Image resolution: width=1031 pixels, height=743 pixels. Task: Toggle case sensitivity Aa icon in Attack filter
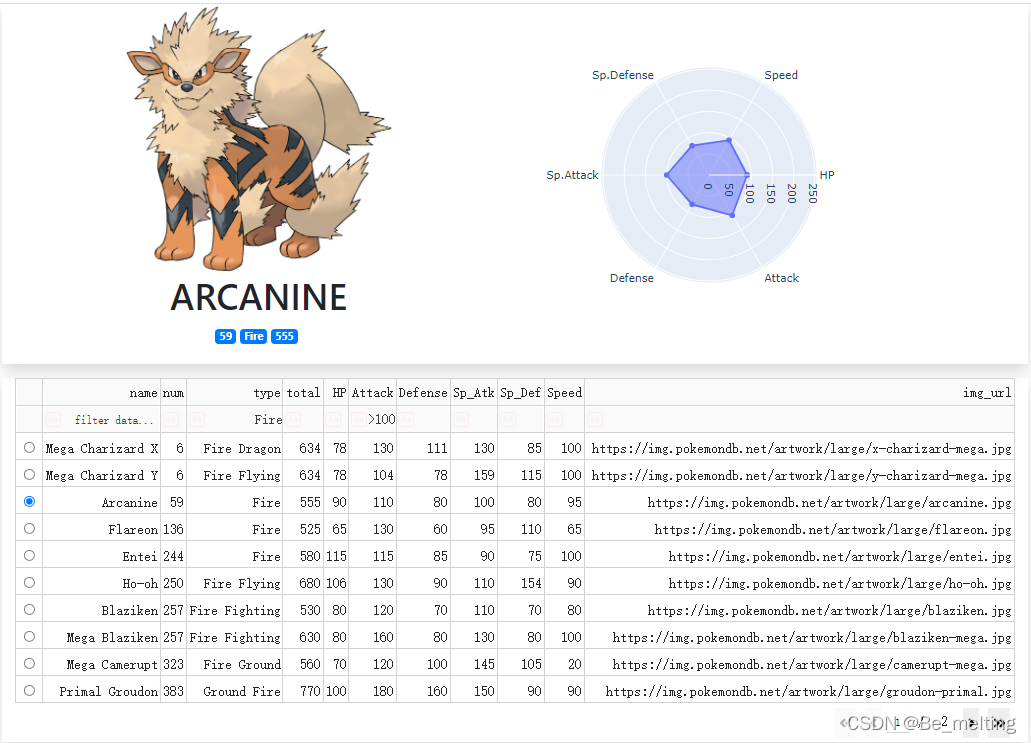358,419
